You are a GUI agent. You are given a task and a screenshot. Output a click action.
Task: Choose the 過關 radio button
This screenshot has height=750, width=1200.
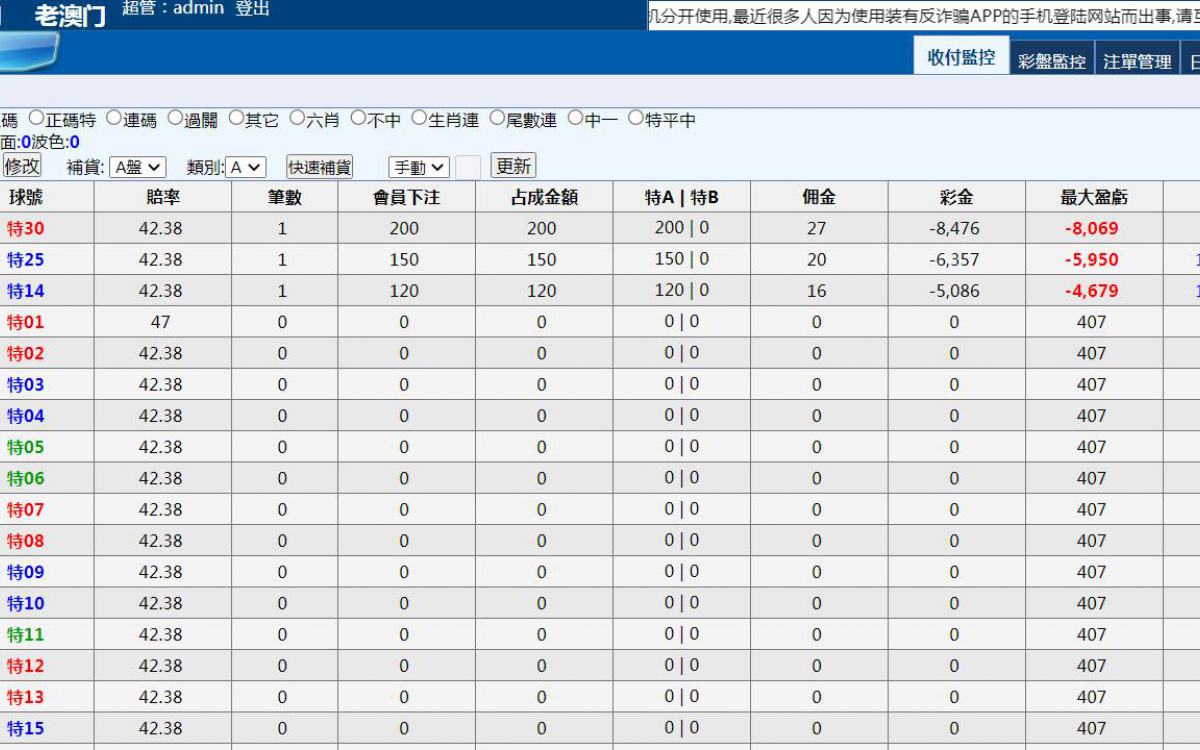175,118
